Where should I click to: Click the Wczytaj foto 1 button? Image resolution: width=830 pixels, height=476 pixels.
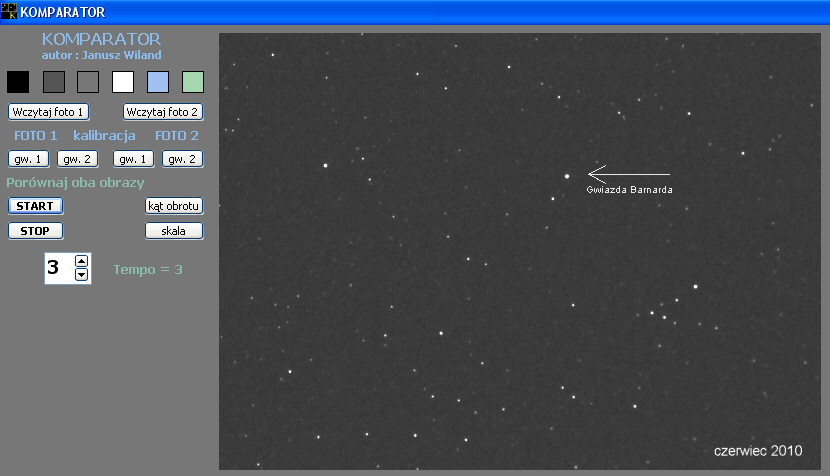pos(48,112)
